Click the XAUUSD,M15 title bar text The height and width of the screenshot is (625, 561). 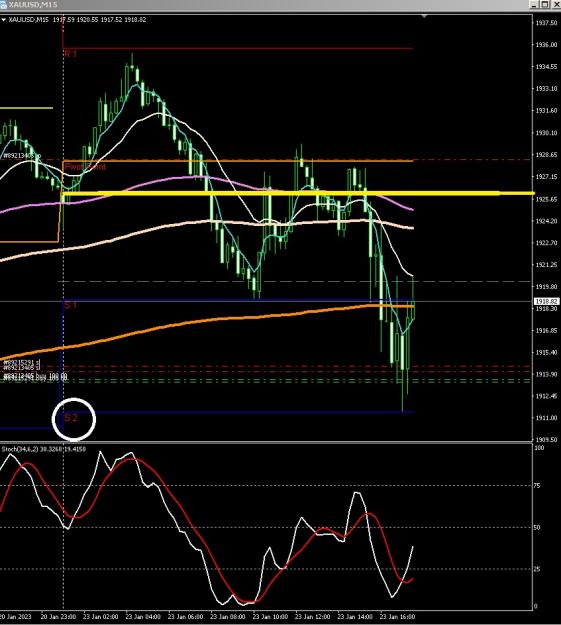click(x=33, y=4)
